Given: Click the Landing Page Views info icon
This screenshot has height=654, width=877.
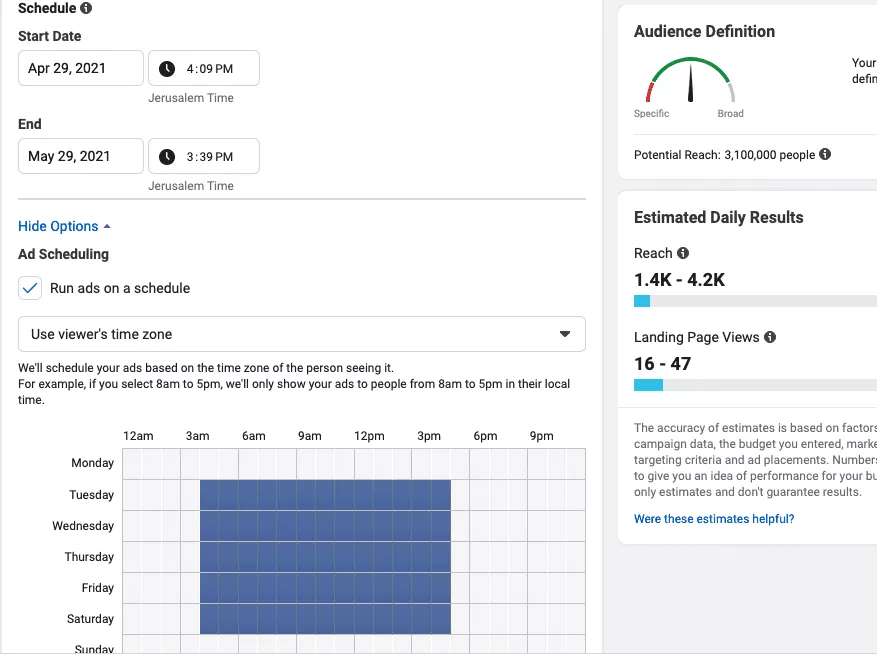Looking at the screenshot, I should pyautogui.click(x=770, y=337).
